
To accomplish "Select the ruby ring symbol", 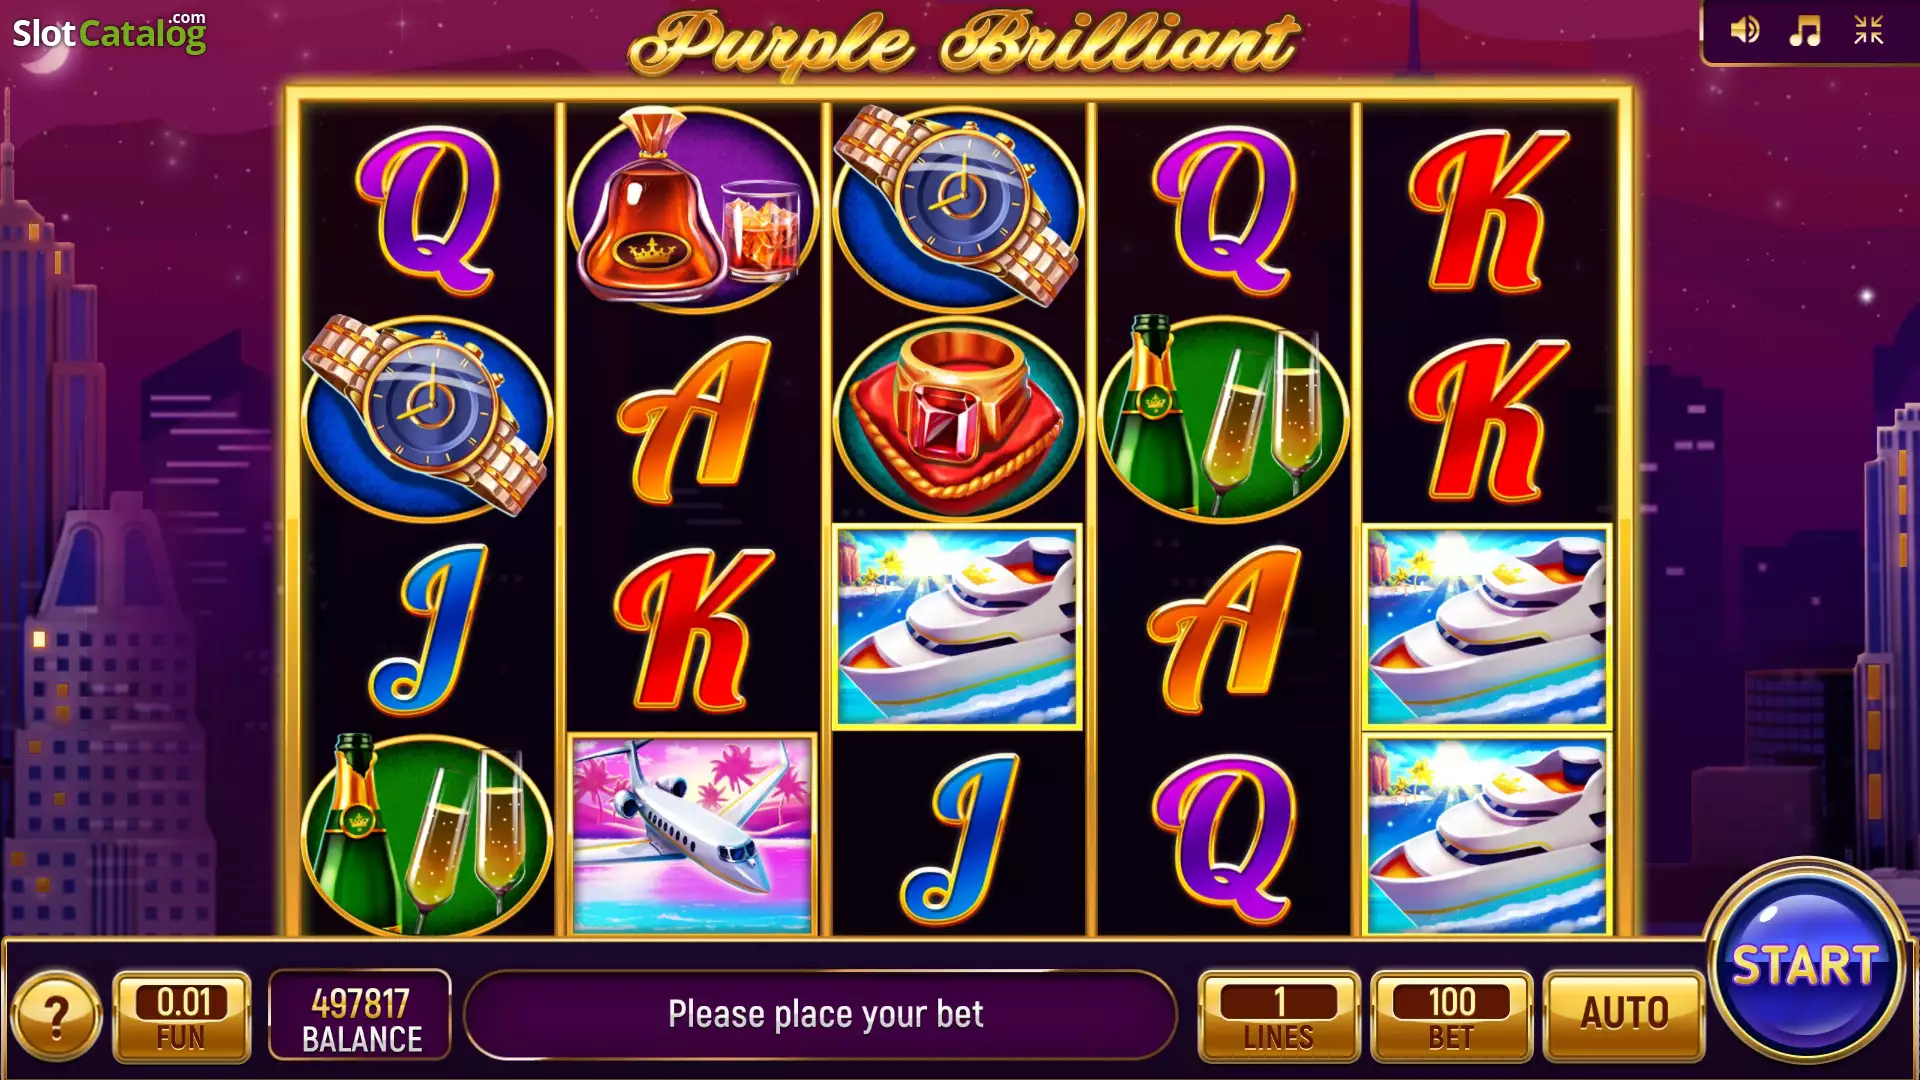I will 957,420.
